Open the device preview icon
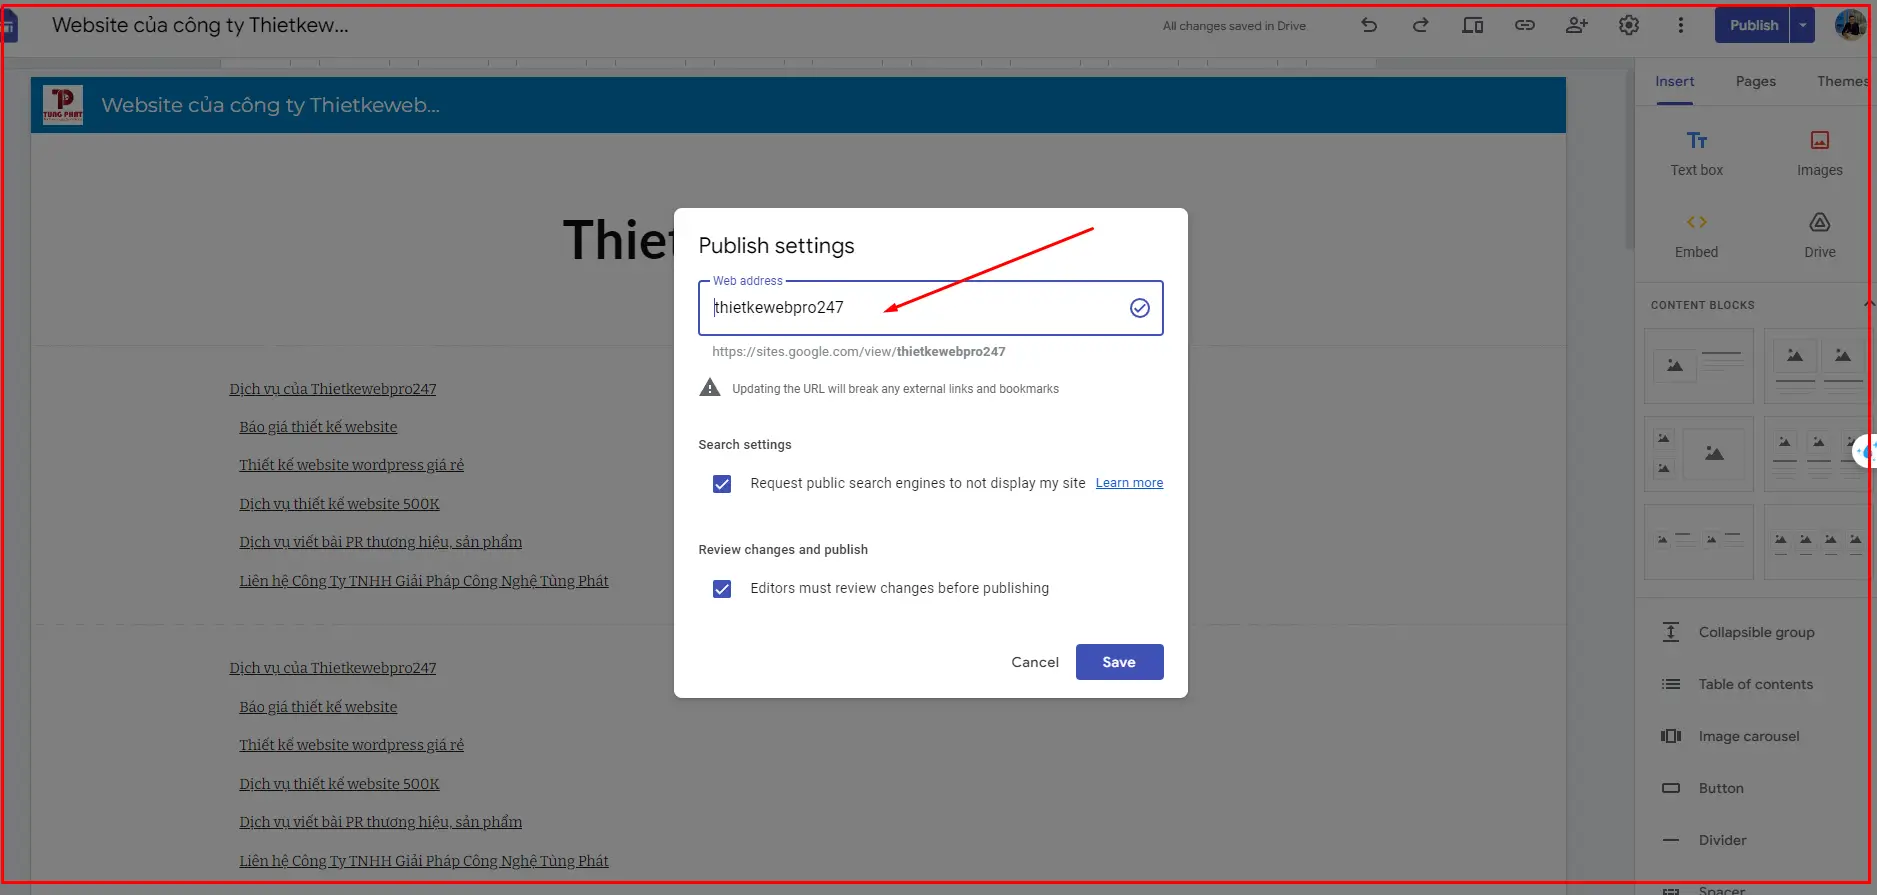This screenshot has width=1877, height=895. pos(1472,25)
